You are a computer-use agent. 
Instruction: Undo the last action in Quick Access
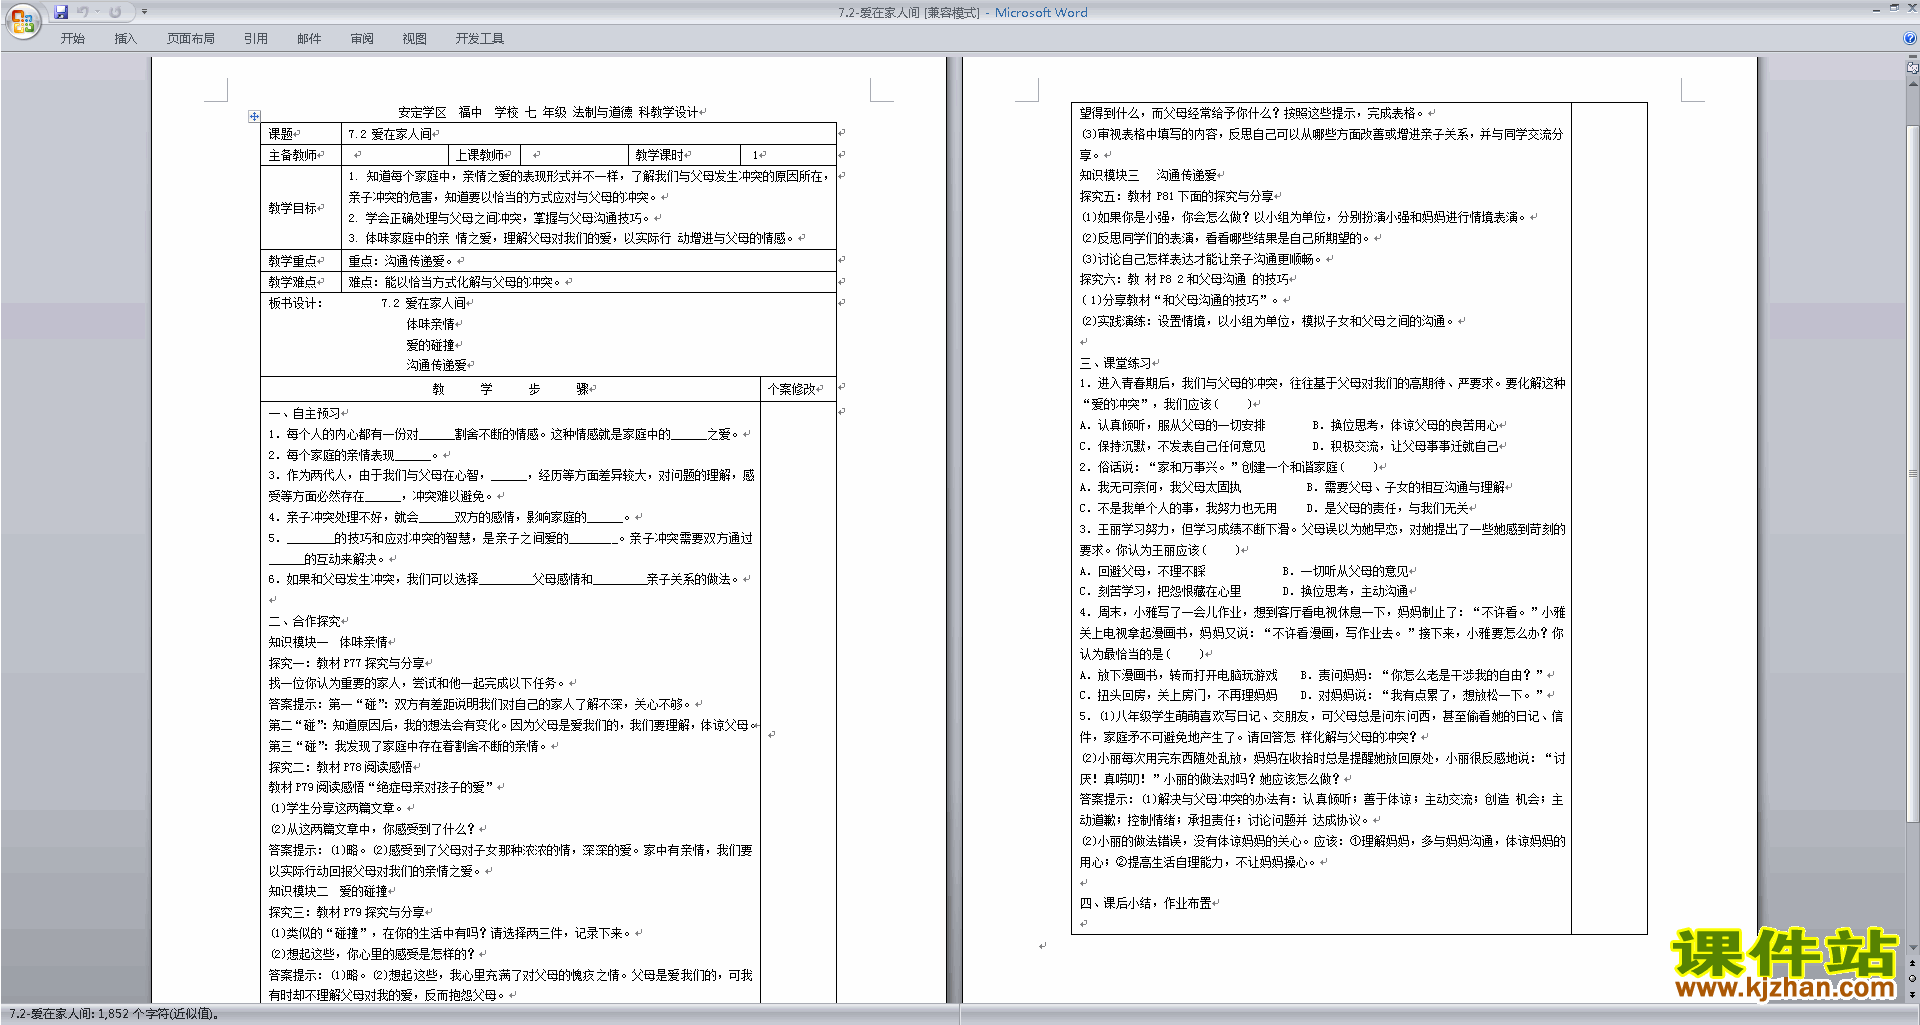click(x=83, y=12)
